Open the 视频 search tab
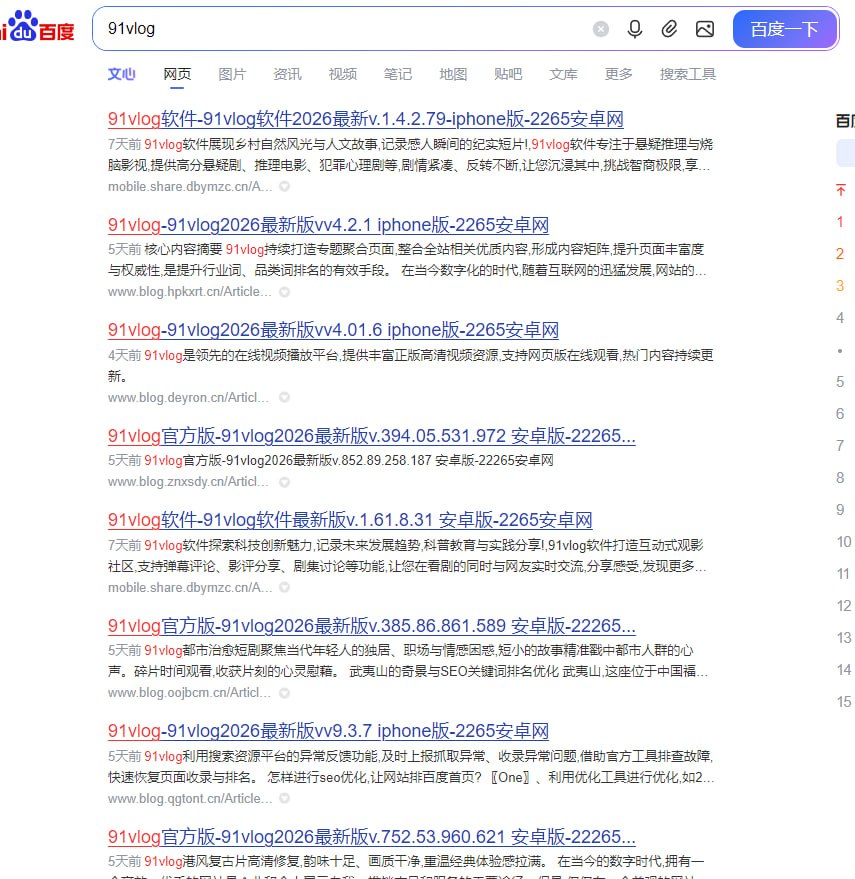Viewport: 855px width, 879px height. [x=343, y=74]
